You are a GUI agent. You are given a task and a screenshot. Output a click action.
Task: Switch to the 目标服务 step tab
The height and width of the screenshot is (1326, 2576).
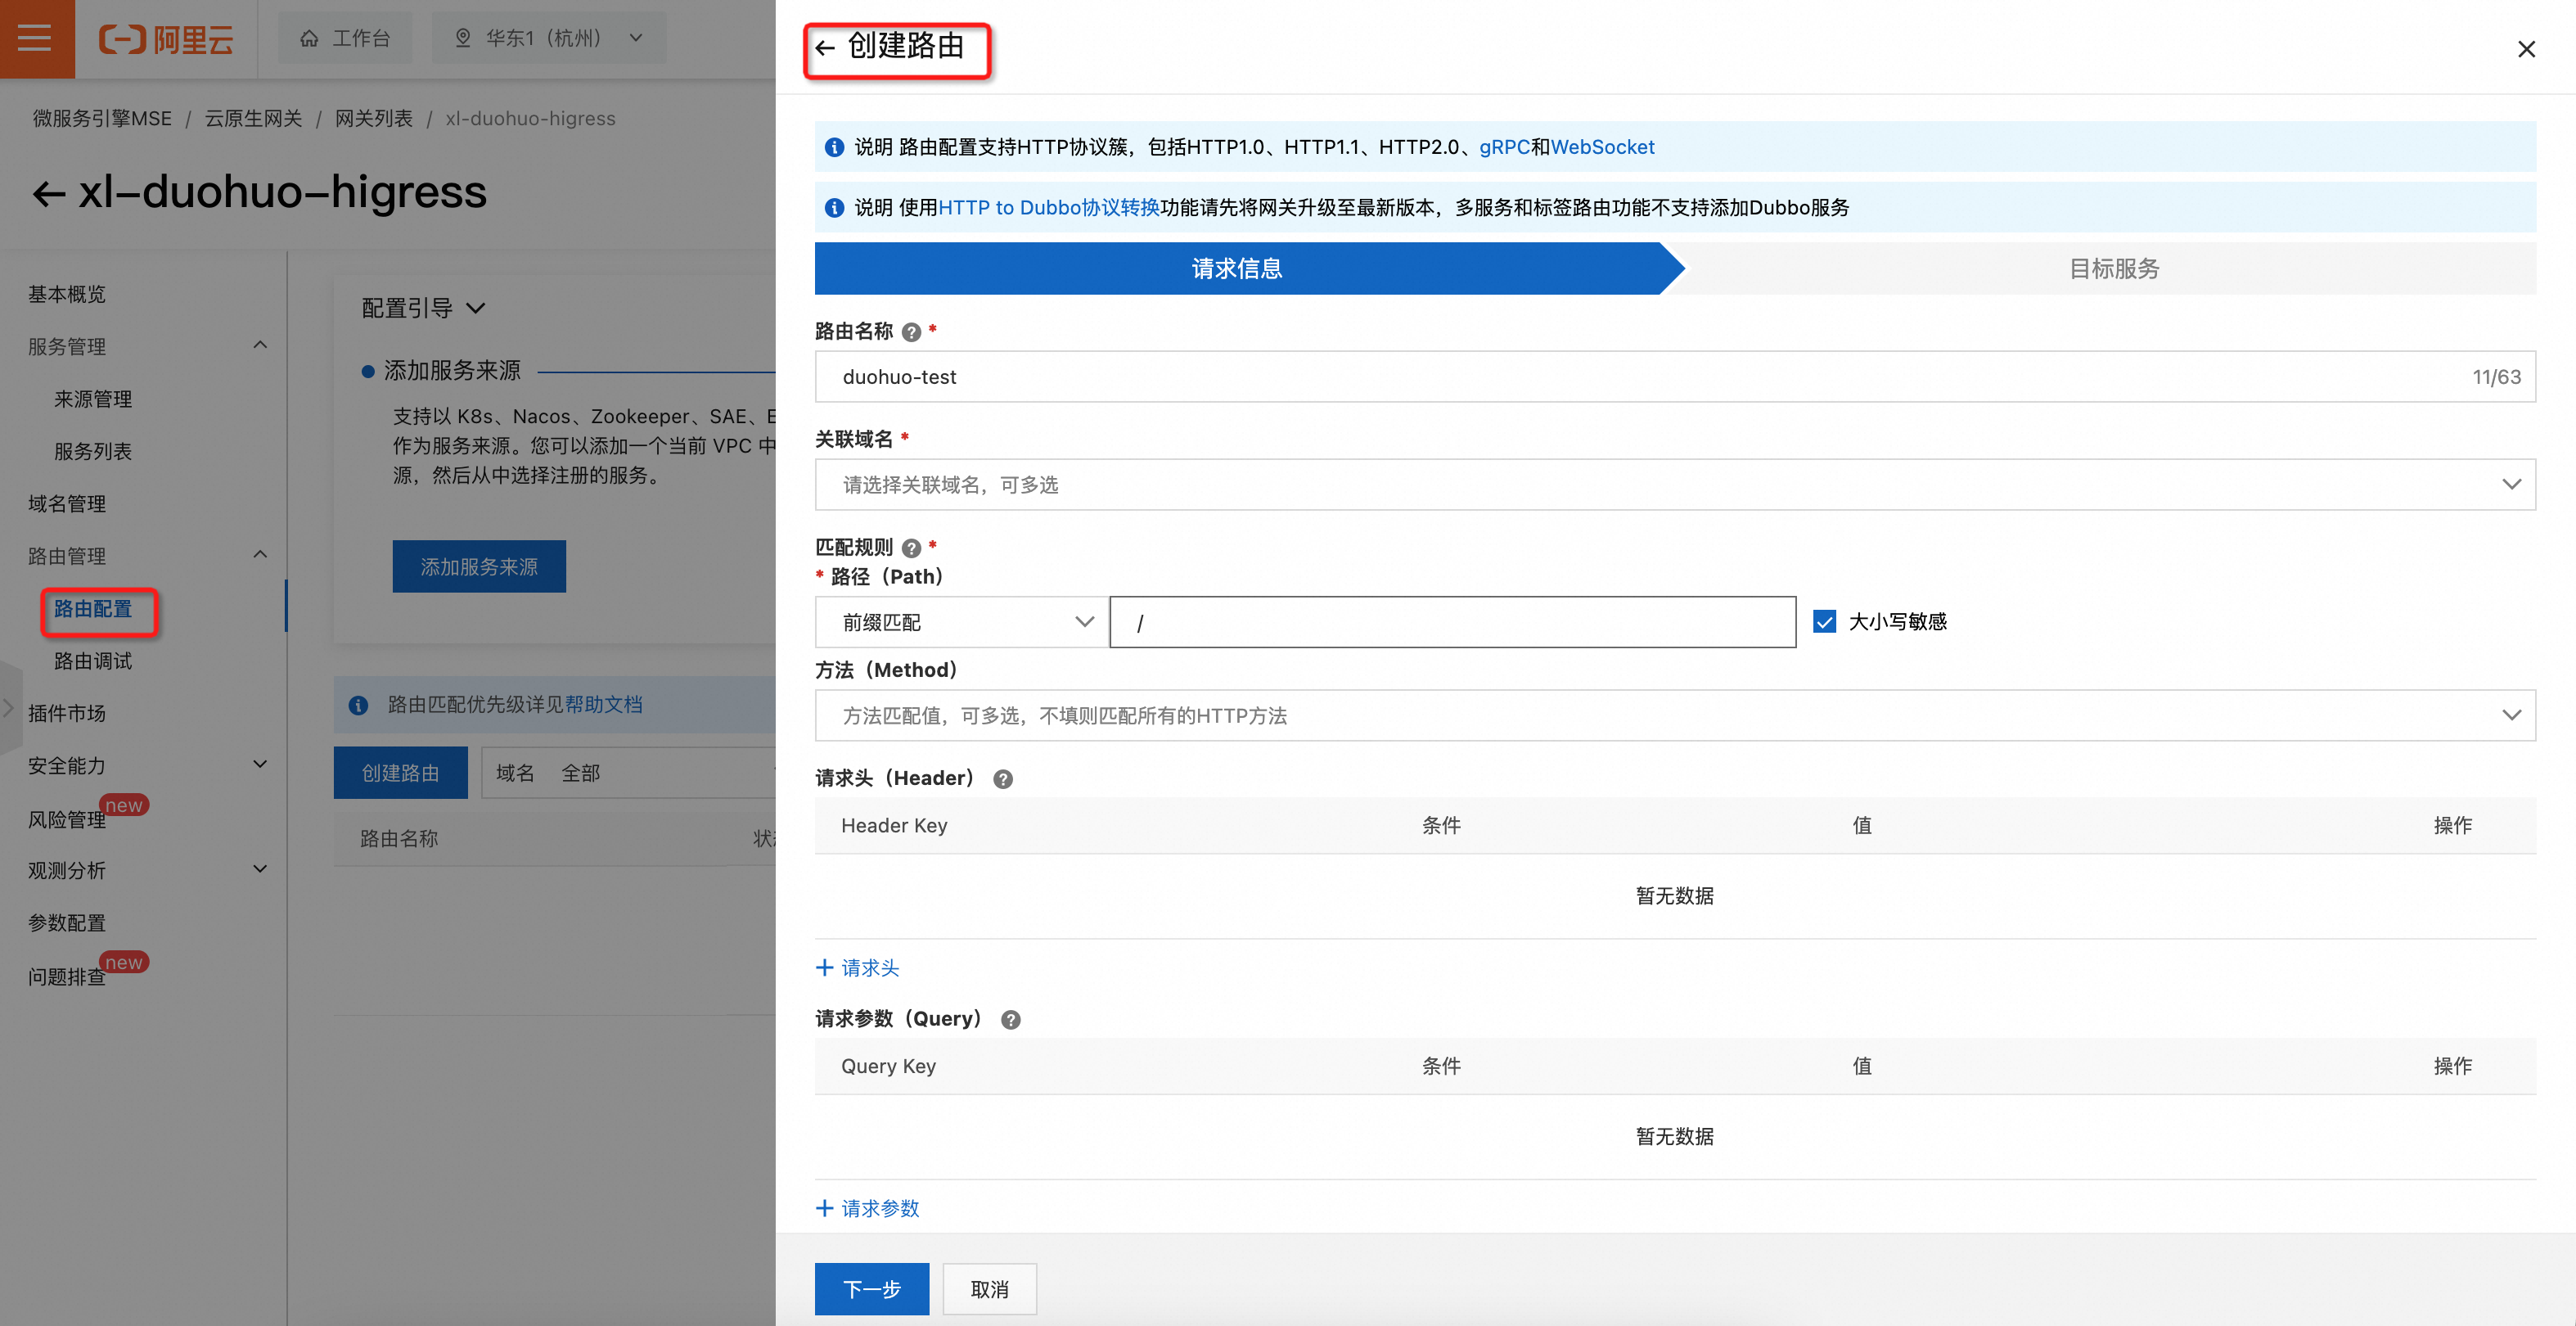[2113, 268]
